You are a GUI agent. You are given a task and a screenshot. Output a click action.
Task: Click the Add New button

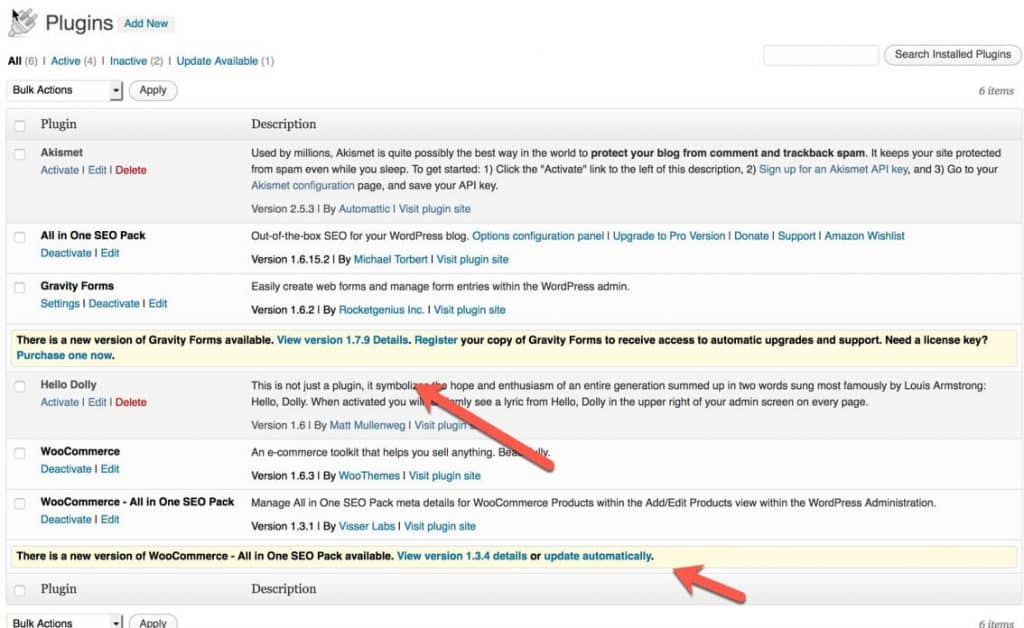[146, 23]
